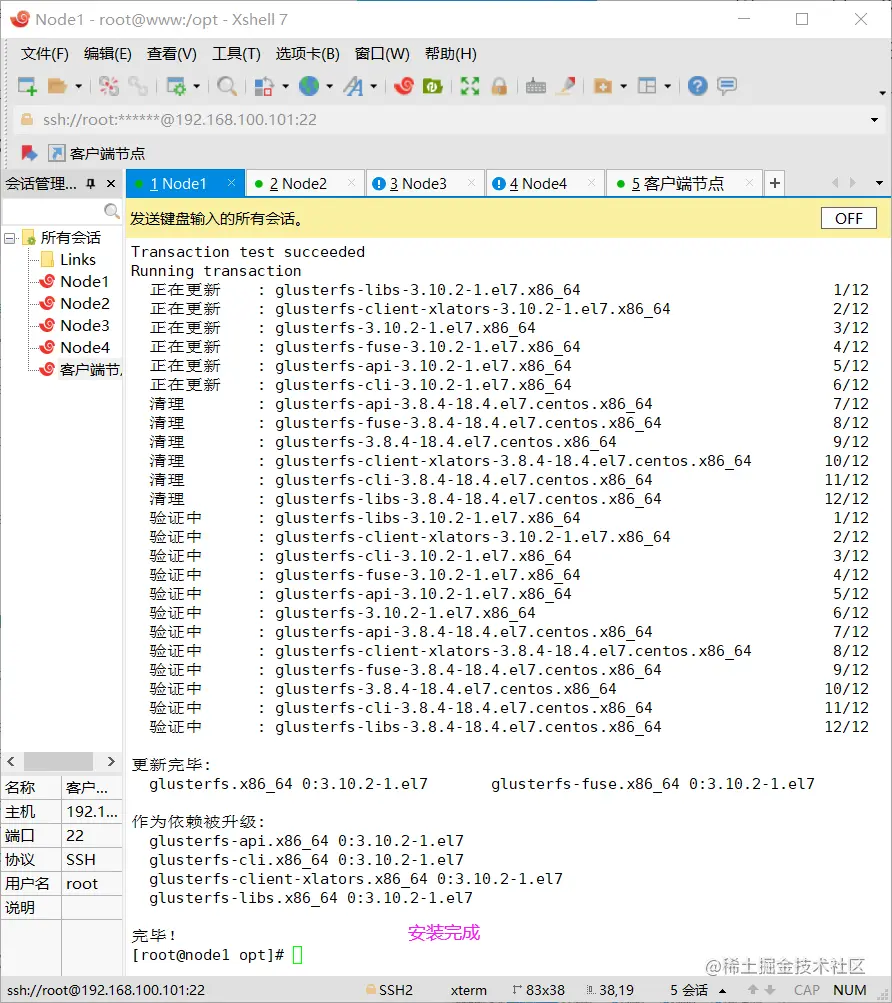Open the font settings icon
This screenshot has width=892, height=1003.
pos(353,86)
